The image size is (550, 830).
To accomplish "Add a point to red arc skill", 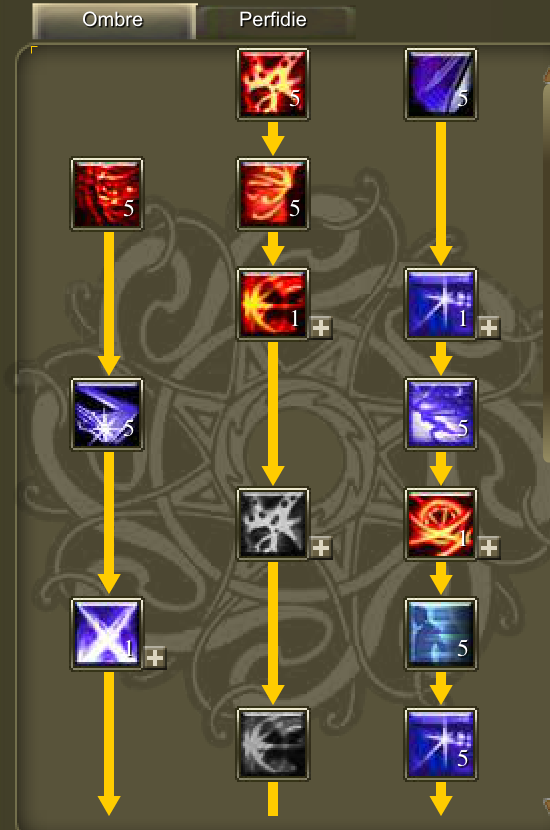I will [x=320, y=328].
